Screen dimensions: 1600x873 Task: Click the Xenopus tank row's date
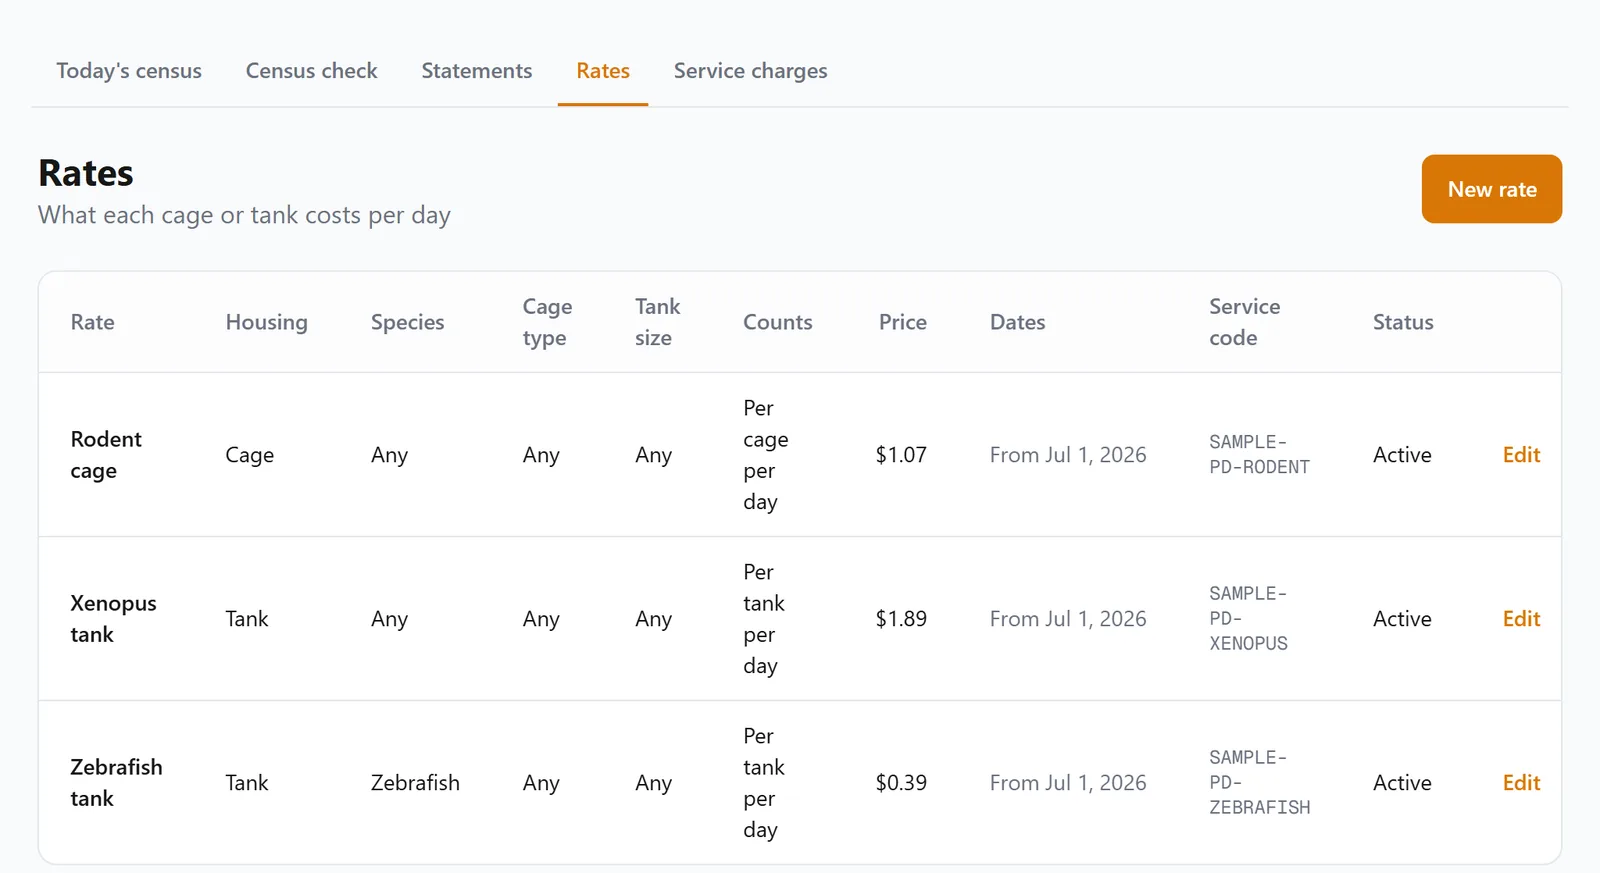[1068, 619]
